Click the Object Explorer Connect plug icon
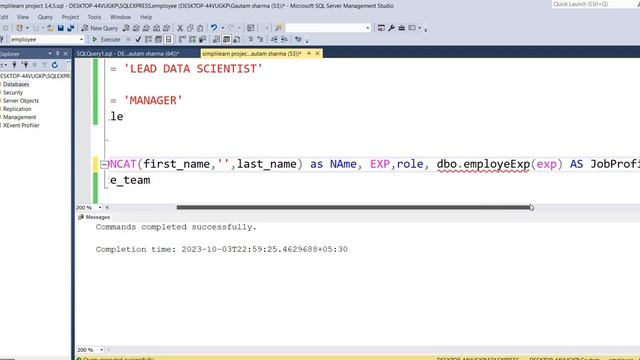The image size is (640, 360). [15, 65]
